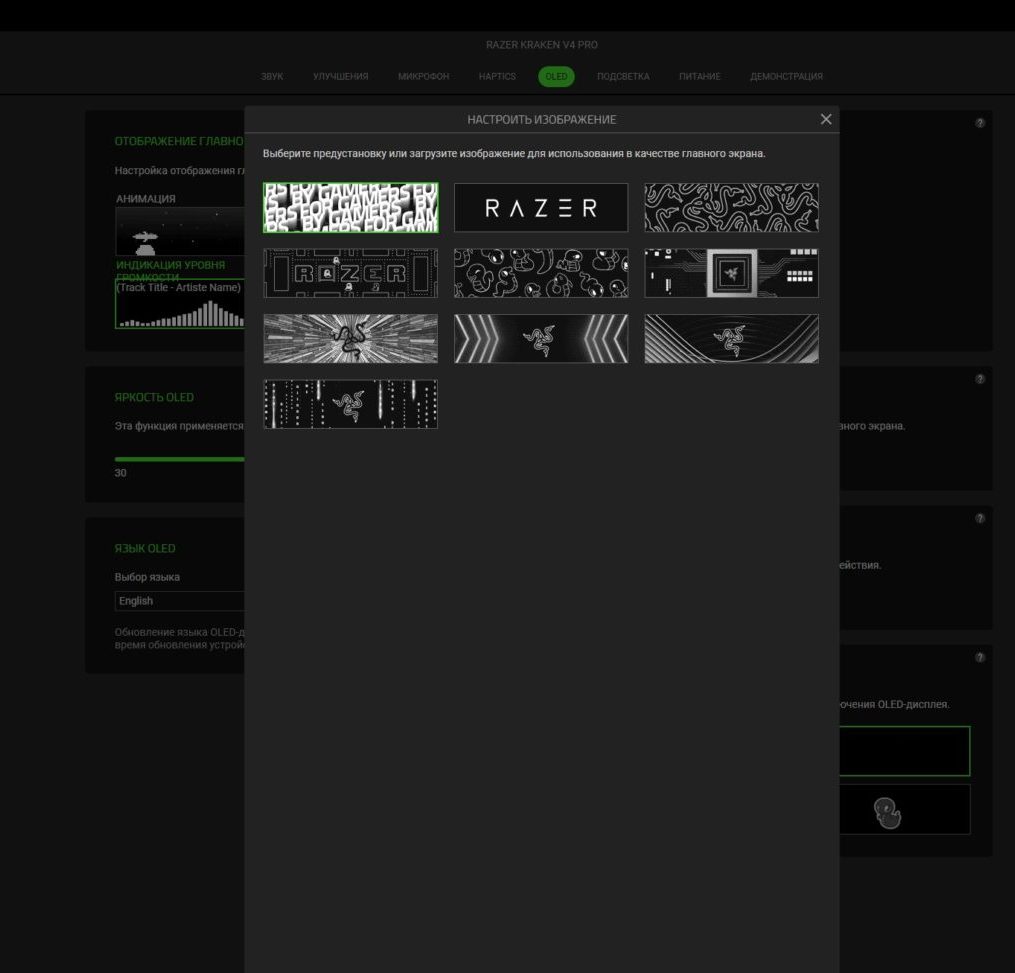
Task: Pick the digital rain Razer logo preset
Action: pyautogui.click(x=350, y=404)
